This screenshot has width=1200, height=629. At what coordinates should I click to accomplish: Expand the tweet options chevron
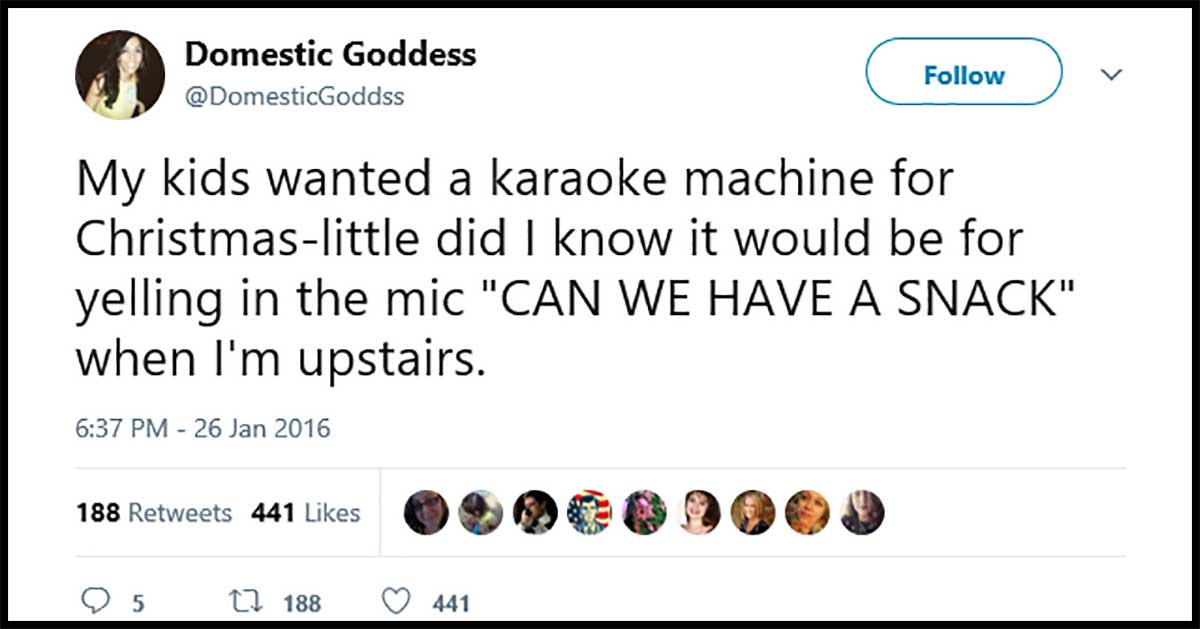tap(1113, 75)
